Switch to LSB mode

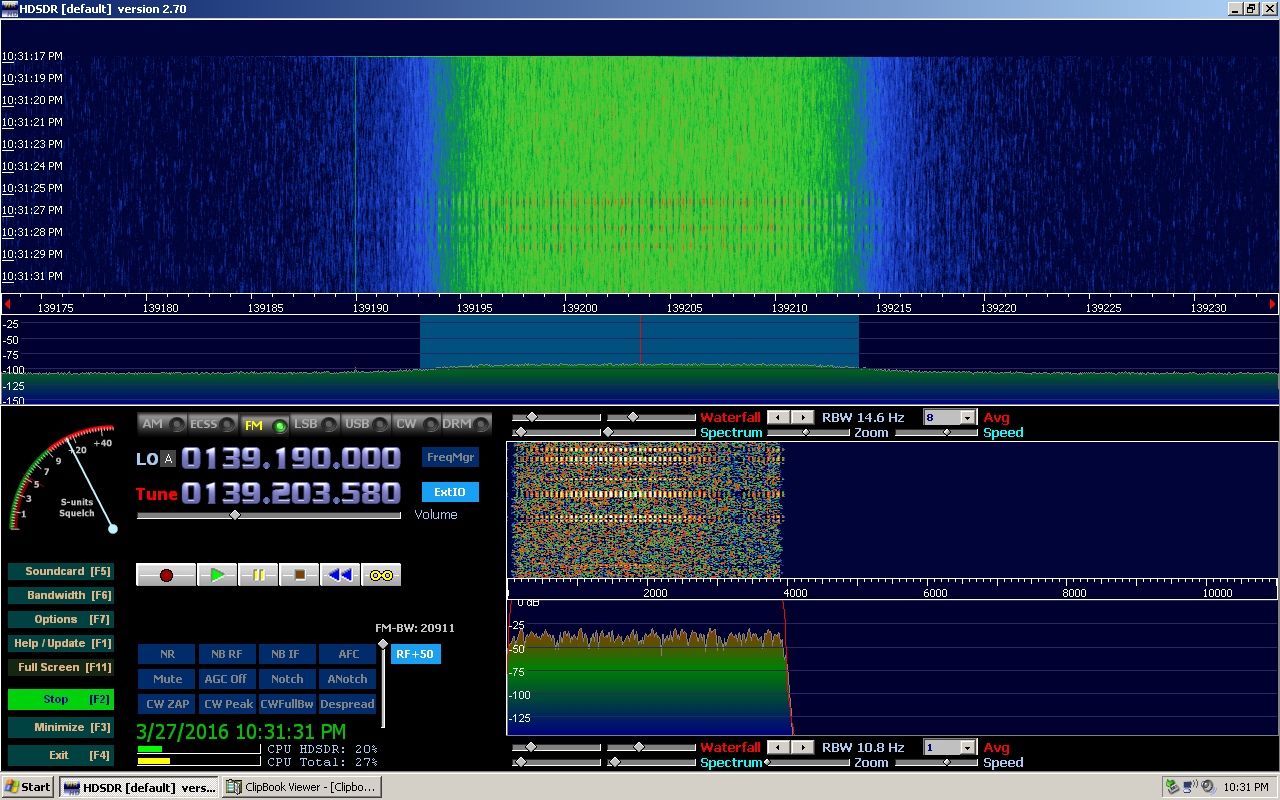315,424
